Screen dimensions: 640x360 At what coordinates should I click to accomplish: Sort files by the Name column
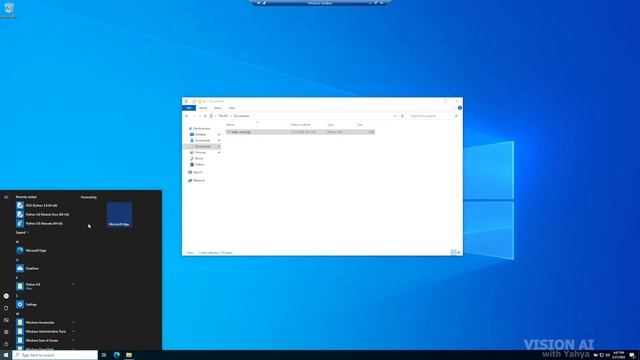tap(257, 124)
